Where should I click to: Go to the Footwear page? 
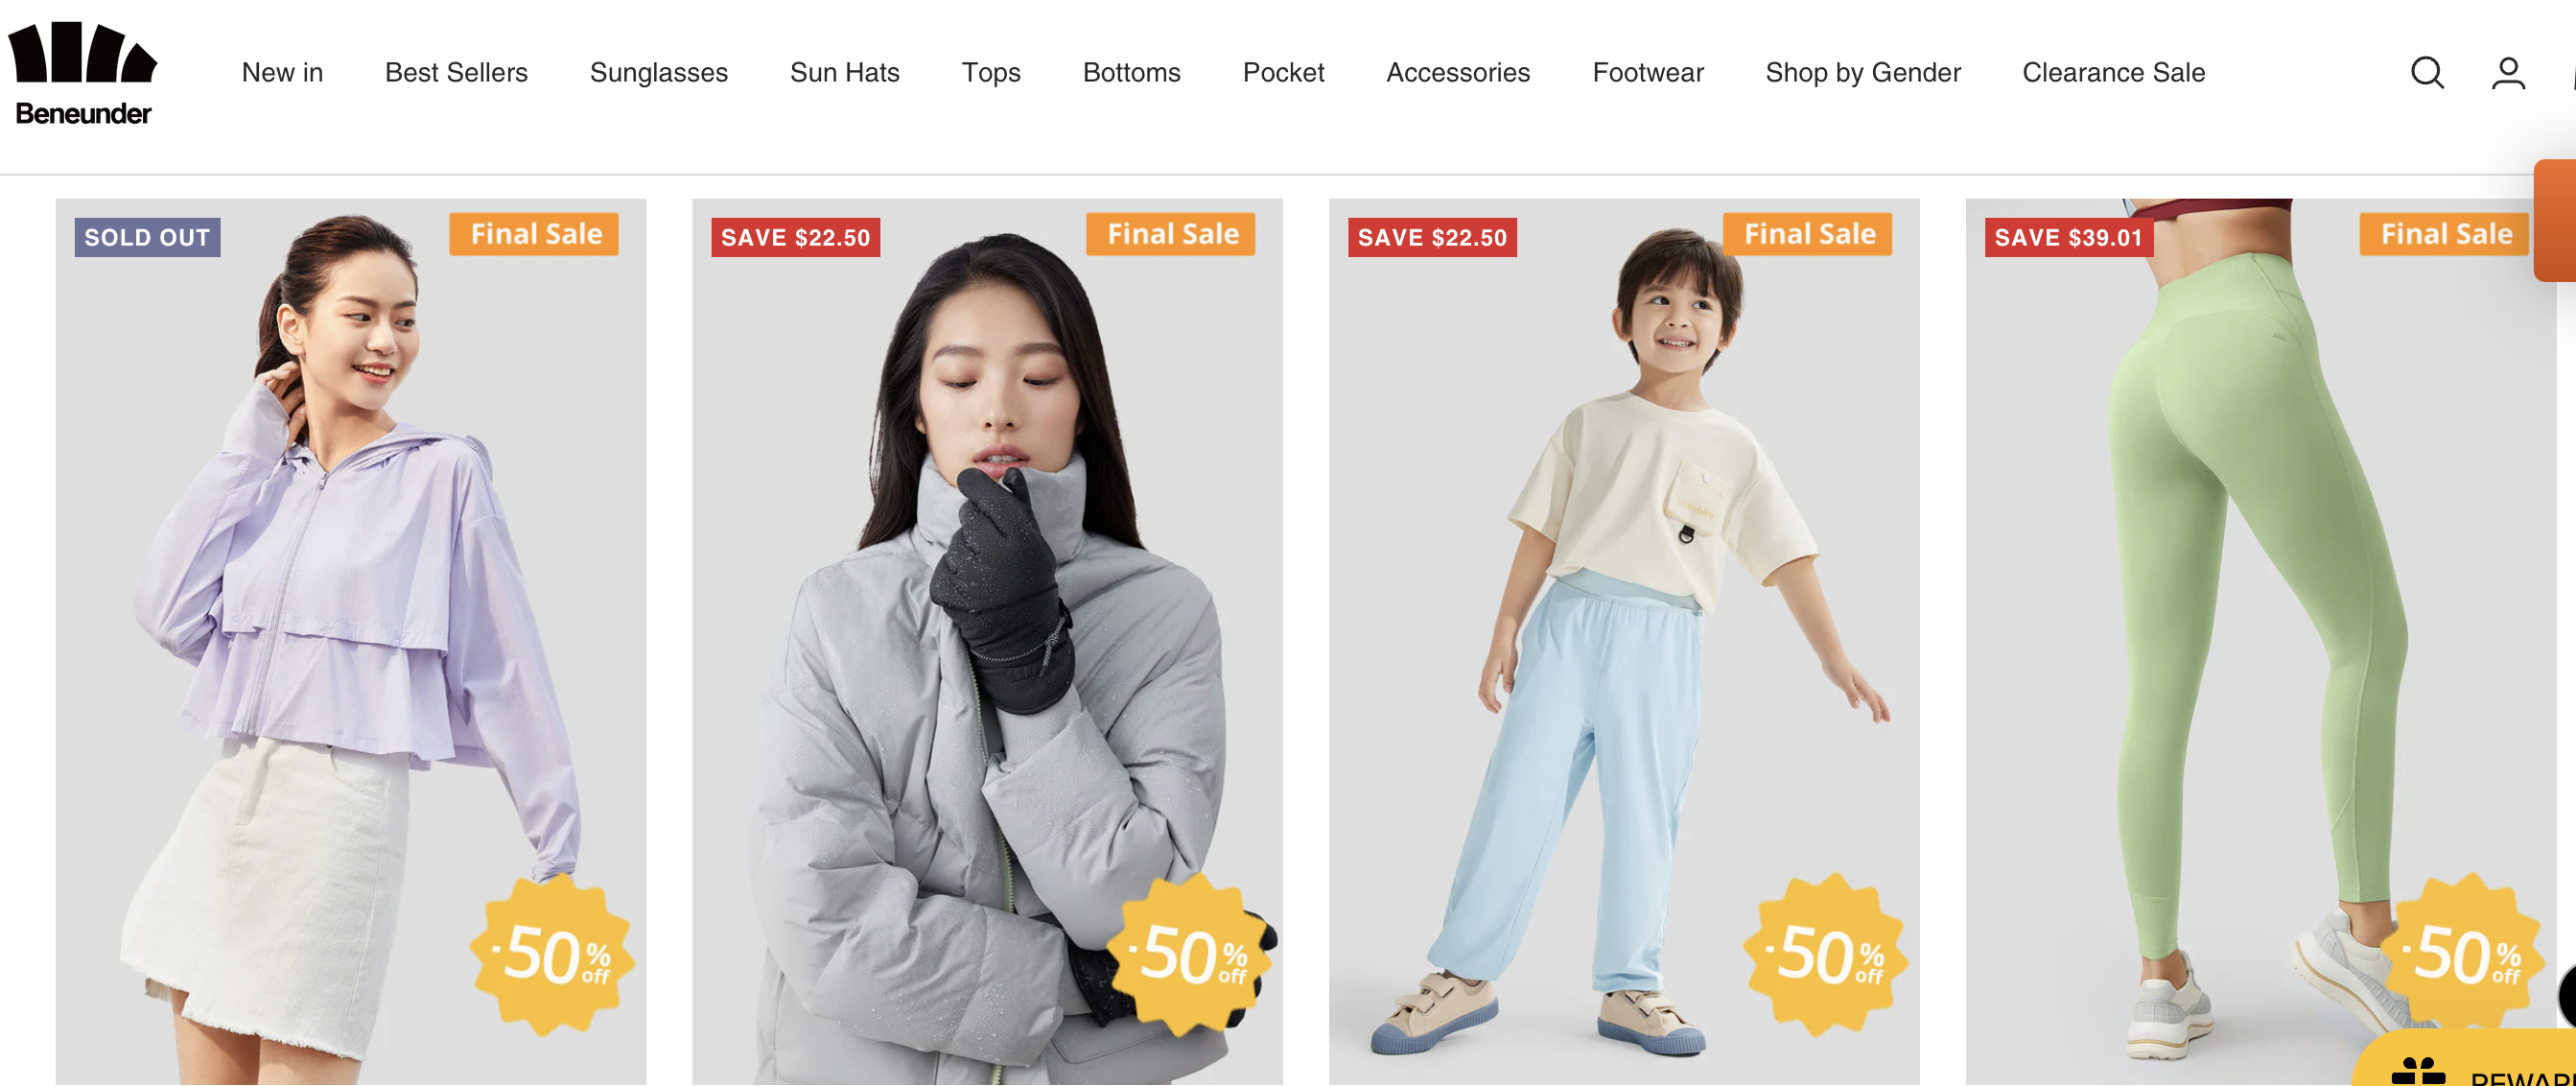1648,73
